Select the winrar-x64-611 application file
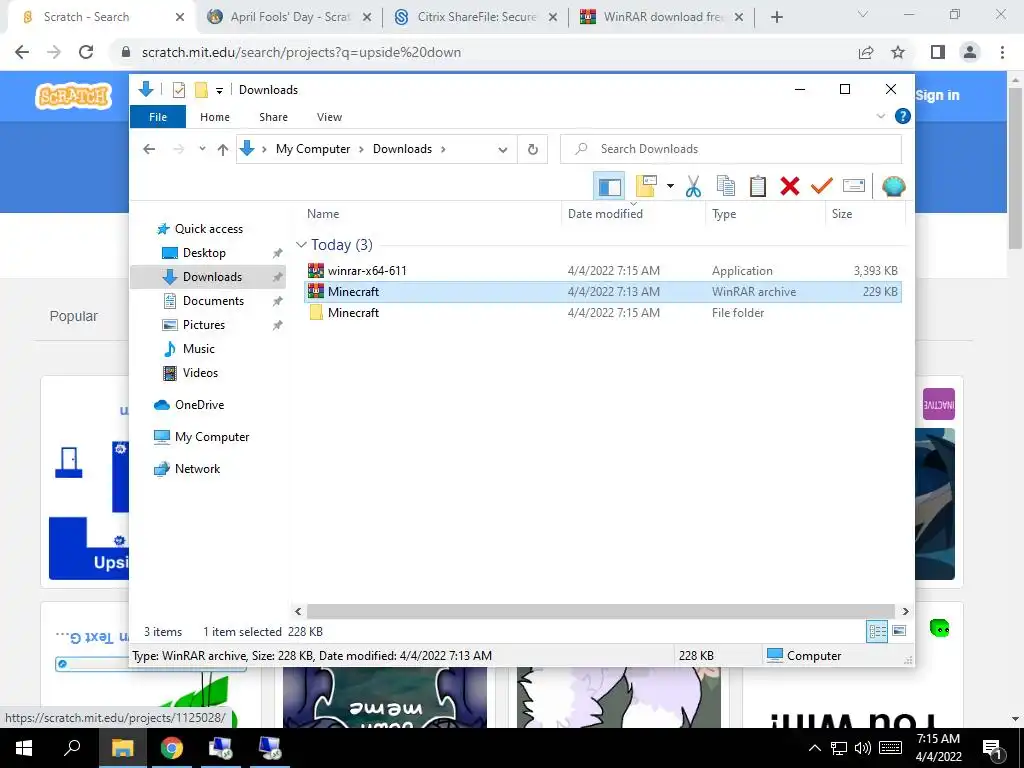 [603, 270]
